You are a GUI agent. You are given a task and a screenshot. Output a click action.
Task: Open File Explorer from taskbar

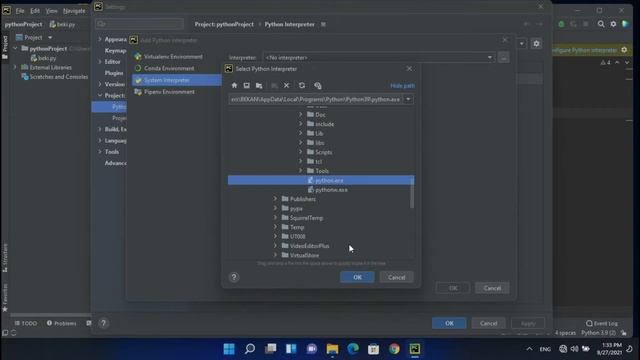click(x=332, y=349)
